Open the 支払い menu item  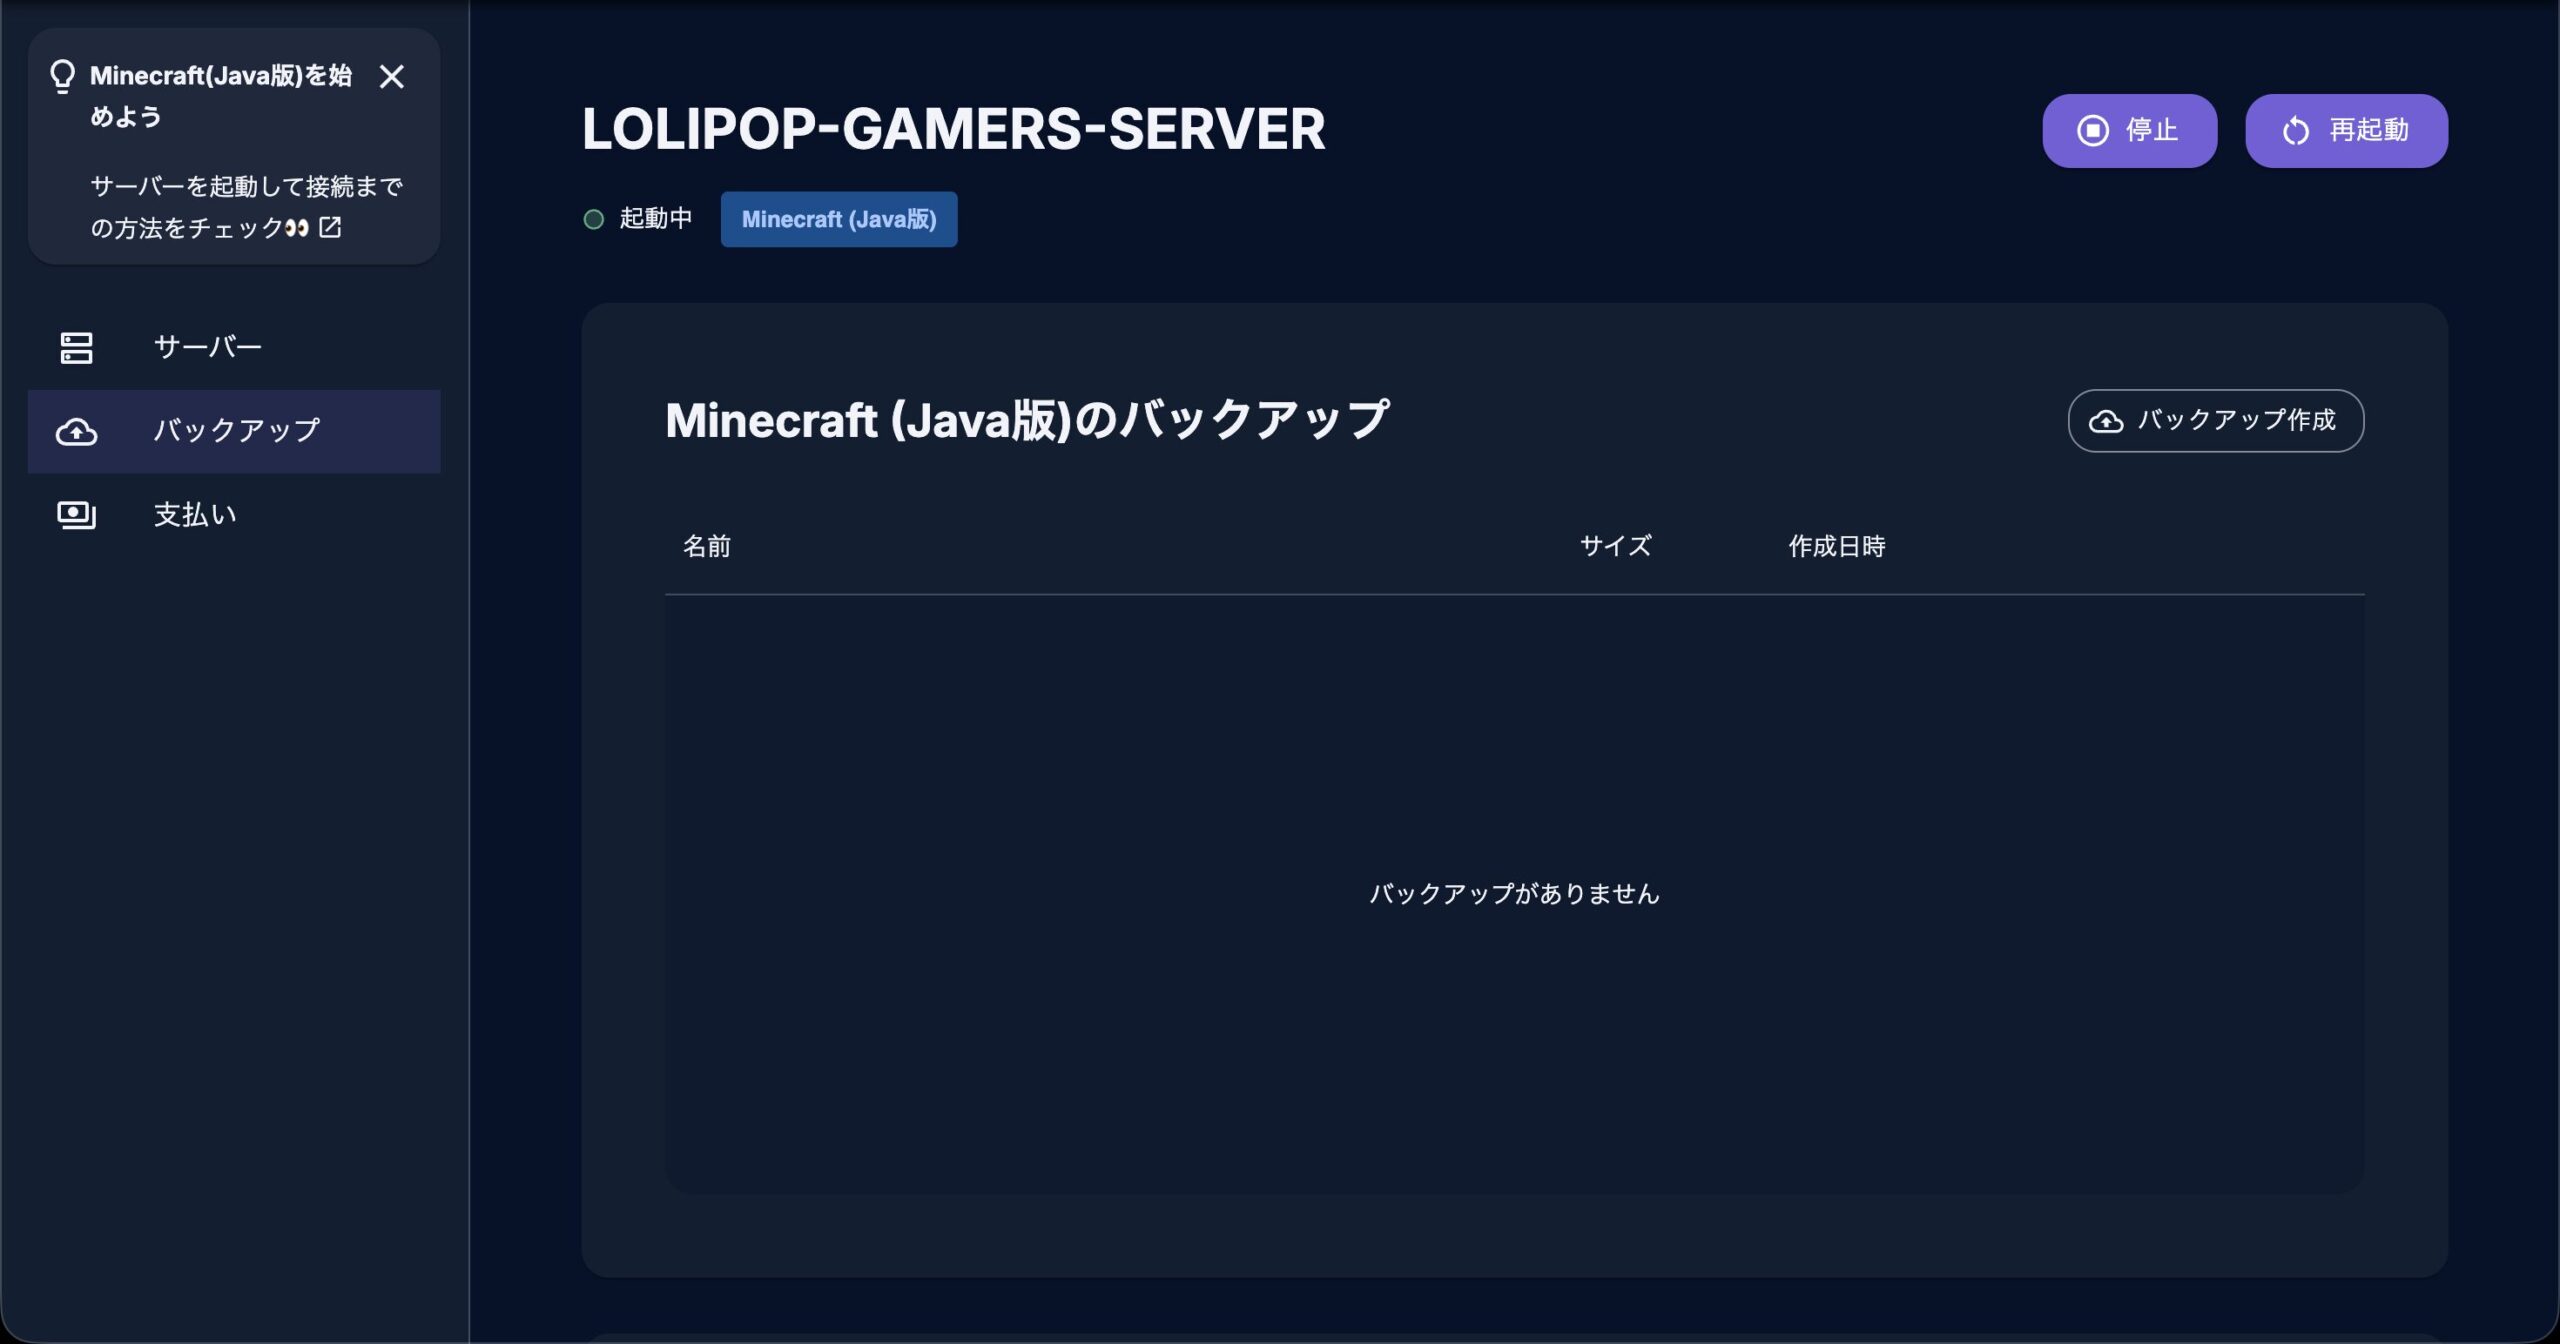tap(234, 515)
